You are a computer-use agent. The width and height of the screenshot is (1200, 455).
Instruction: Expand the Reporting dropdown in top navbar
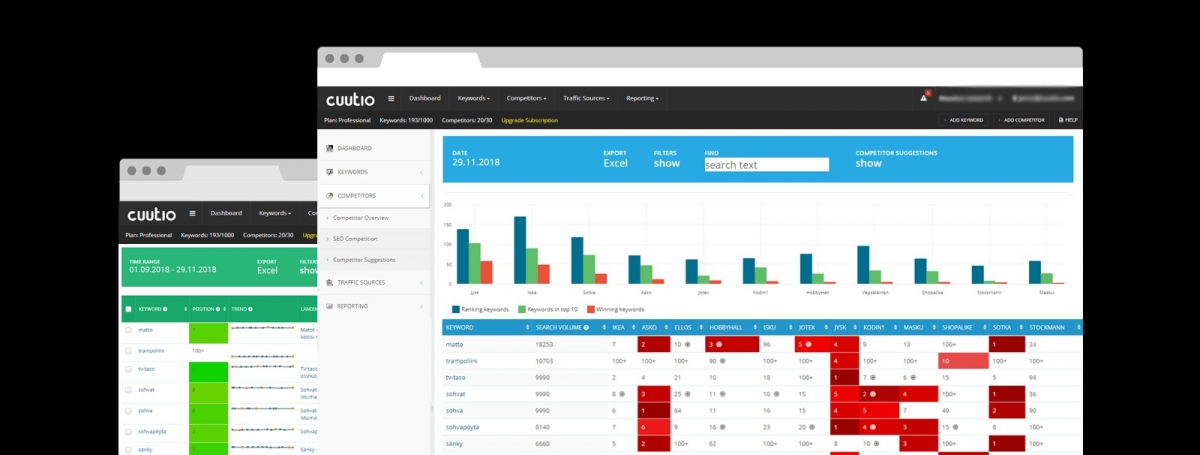click(x=642, y=99)
